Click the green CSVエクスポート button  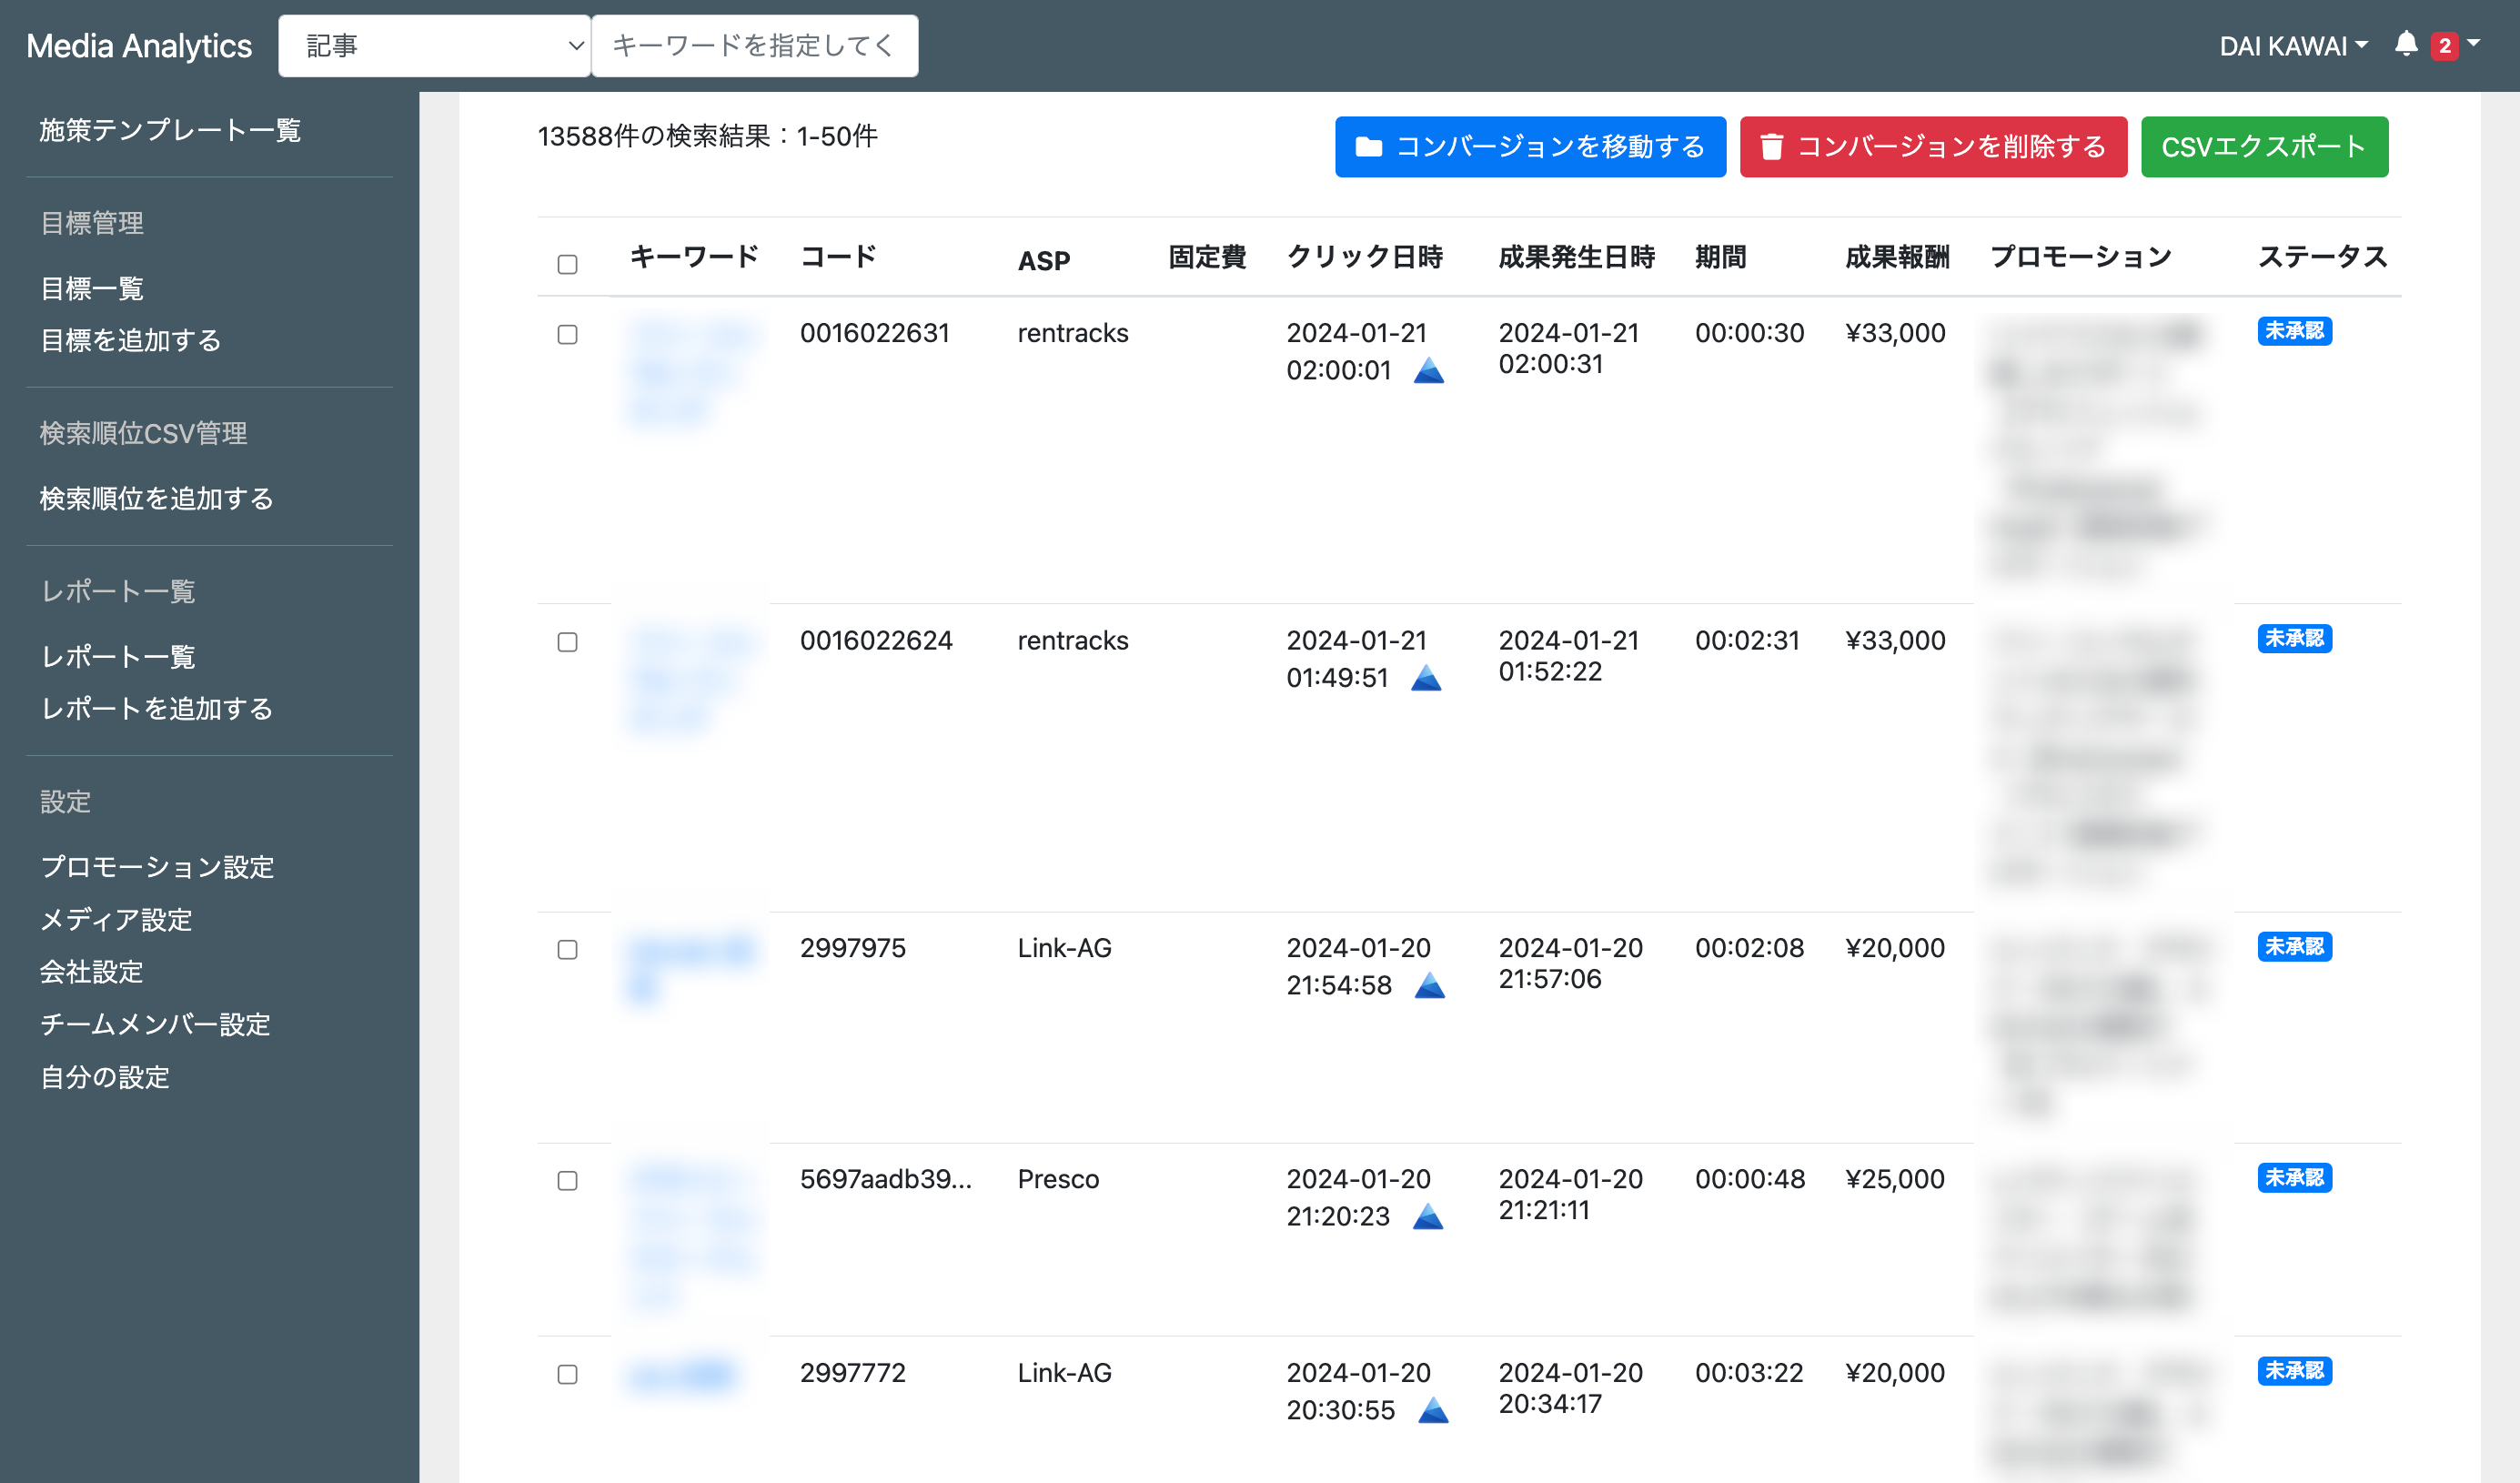point(2263,147)
